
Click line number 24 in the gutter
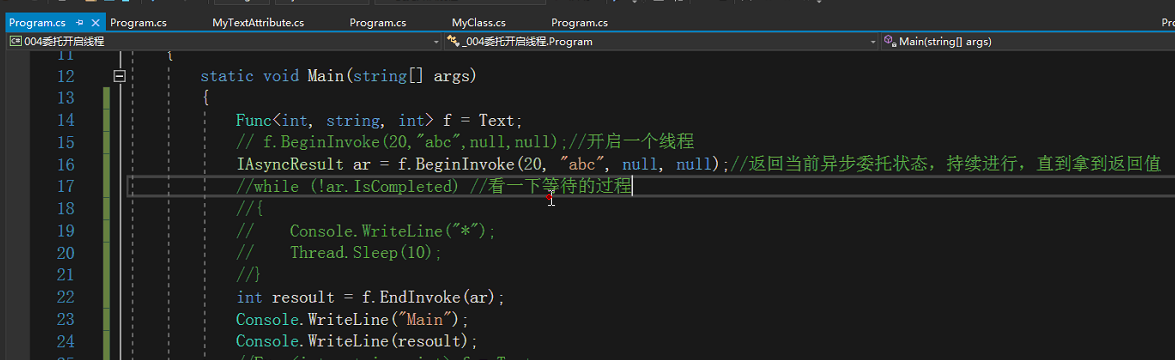[65, 342]
